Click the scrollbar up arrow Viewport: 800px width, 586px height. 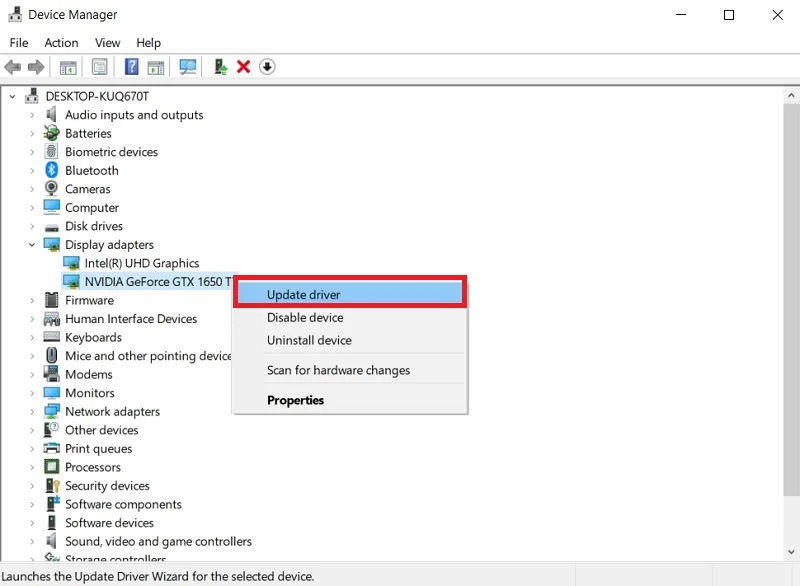(791, 95)
